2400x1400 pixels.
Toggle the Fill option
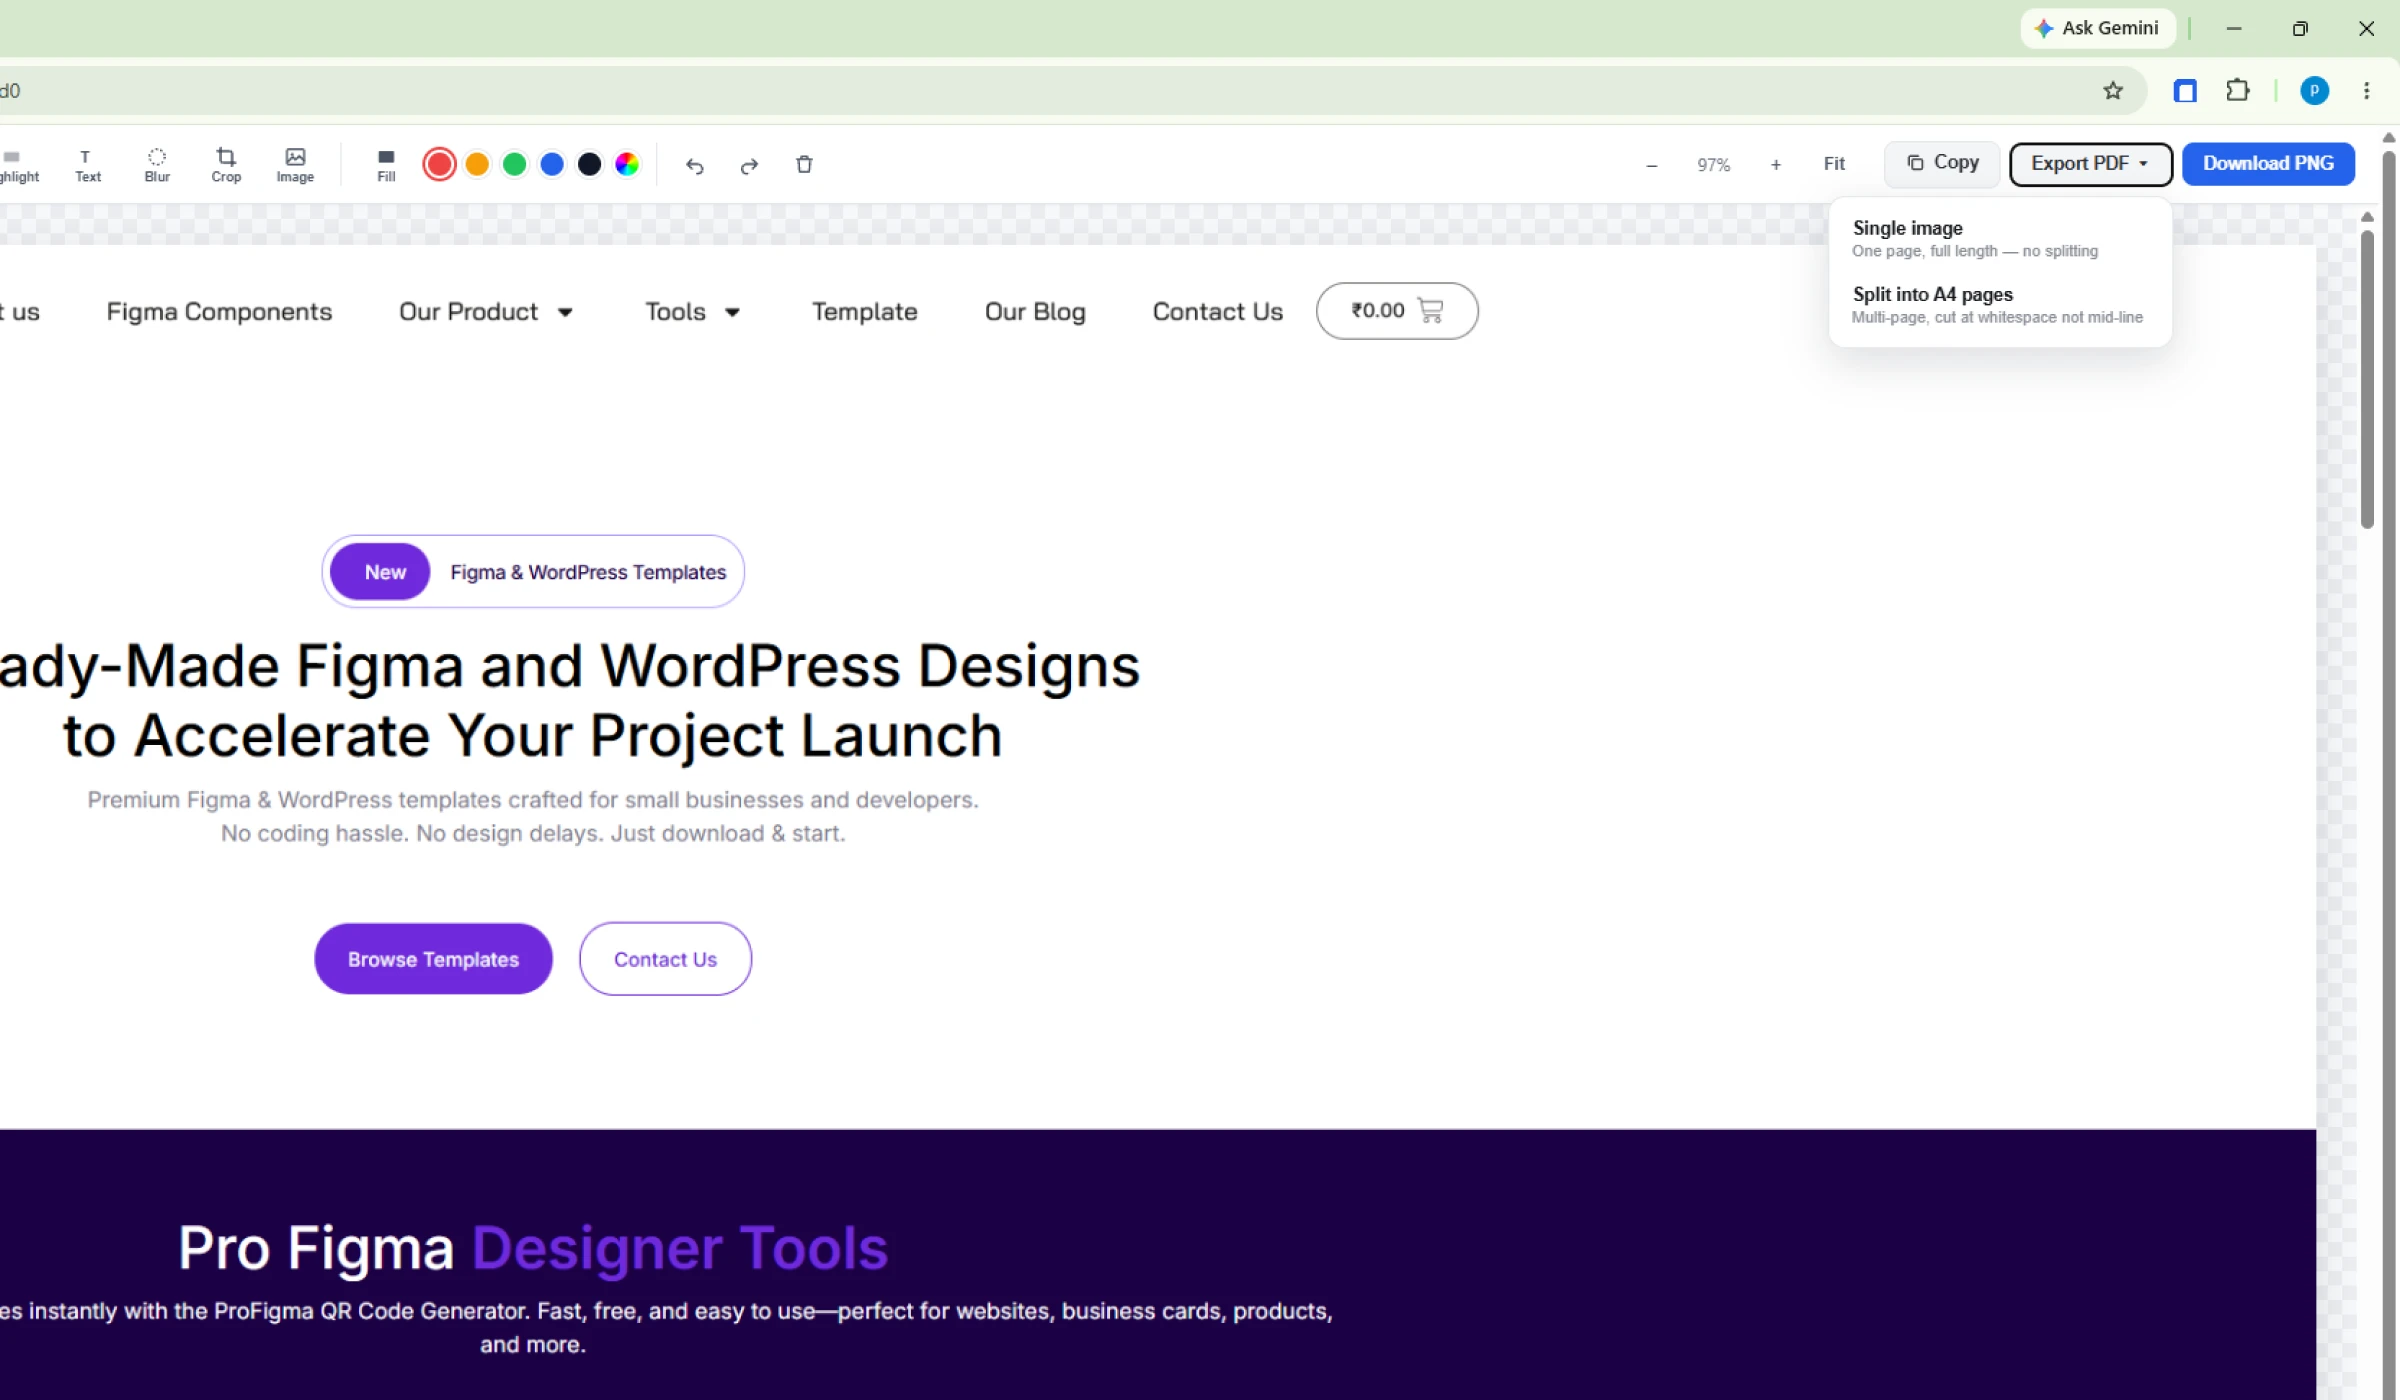[386, 165]
